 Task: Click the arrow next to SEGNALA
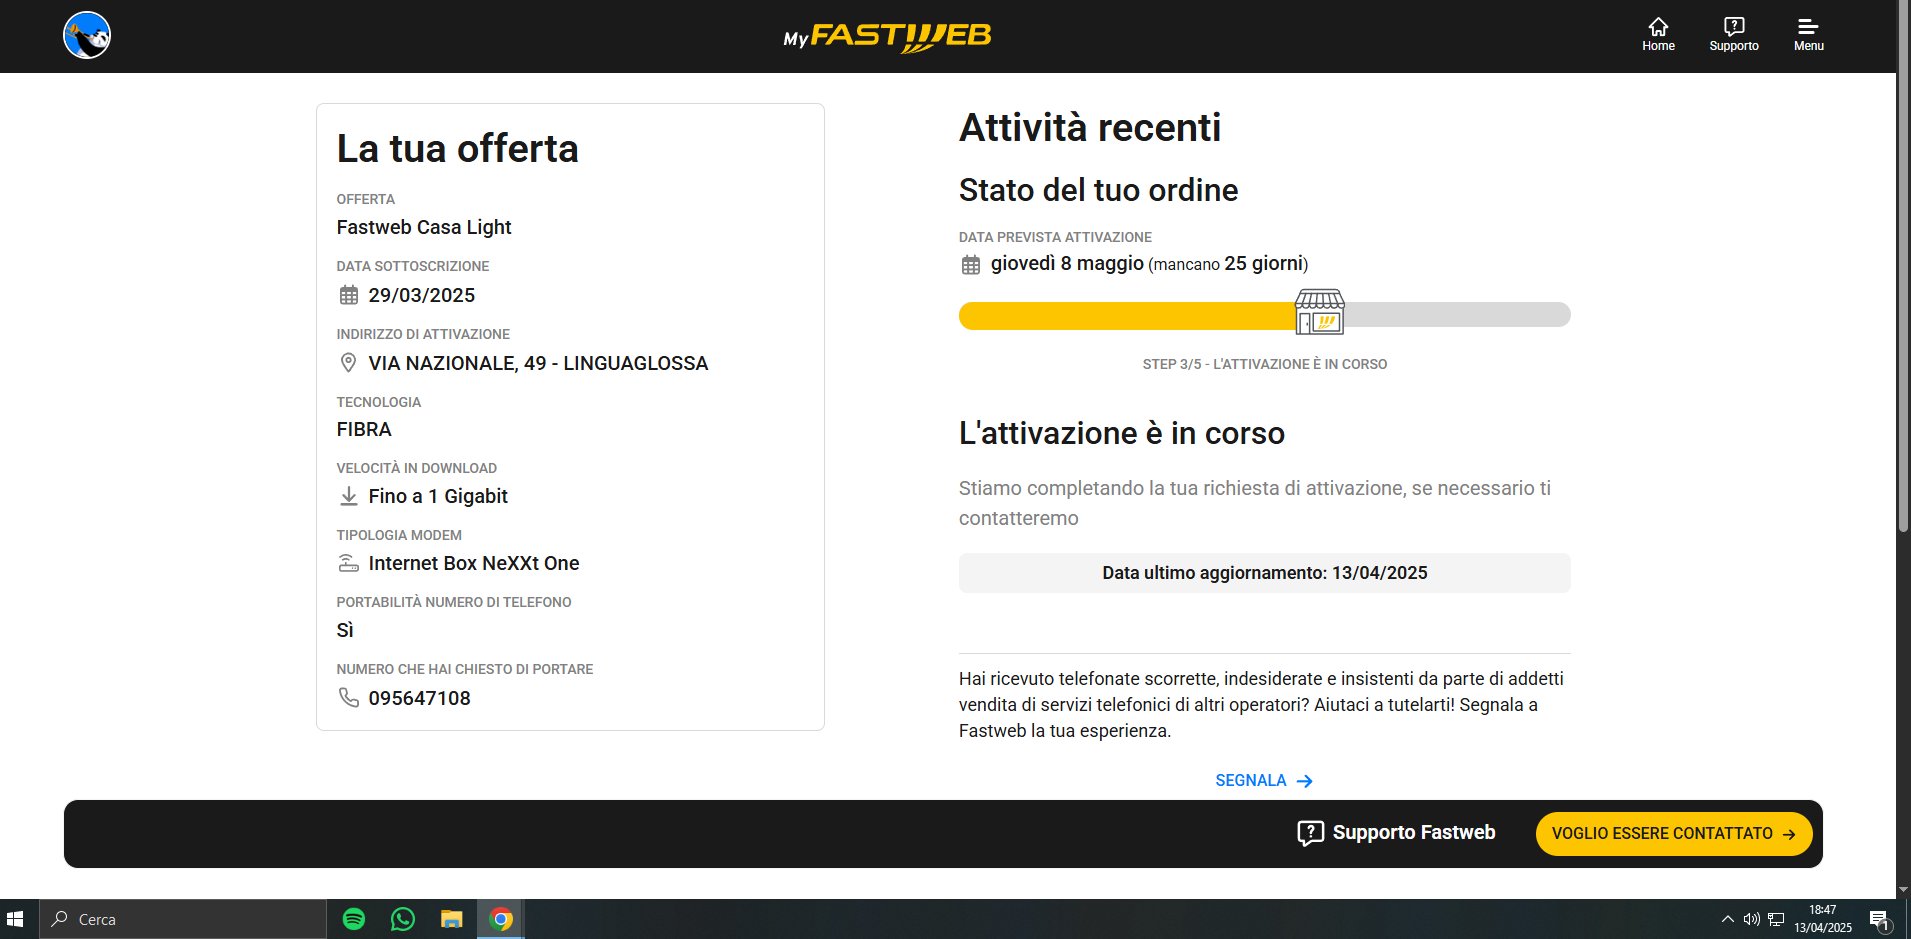click(x=1304, y=781)
